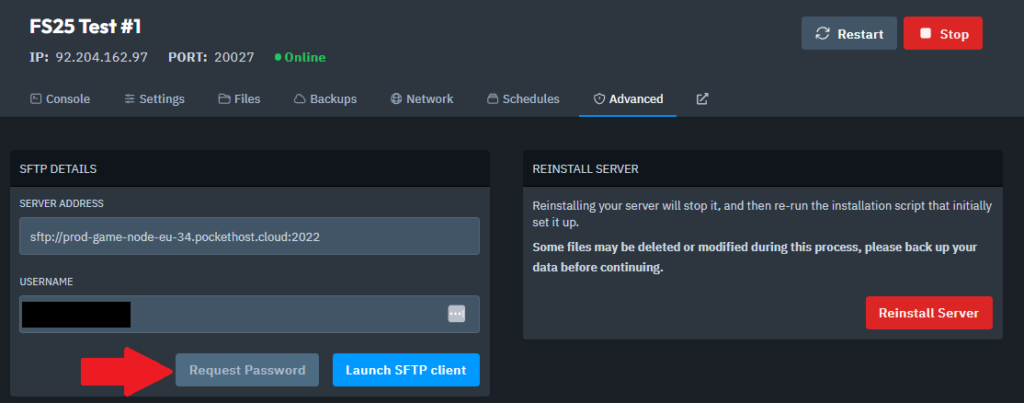Launch the SFTP client
This screenshot has width=1024, height=403.
(406, 370)
